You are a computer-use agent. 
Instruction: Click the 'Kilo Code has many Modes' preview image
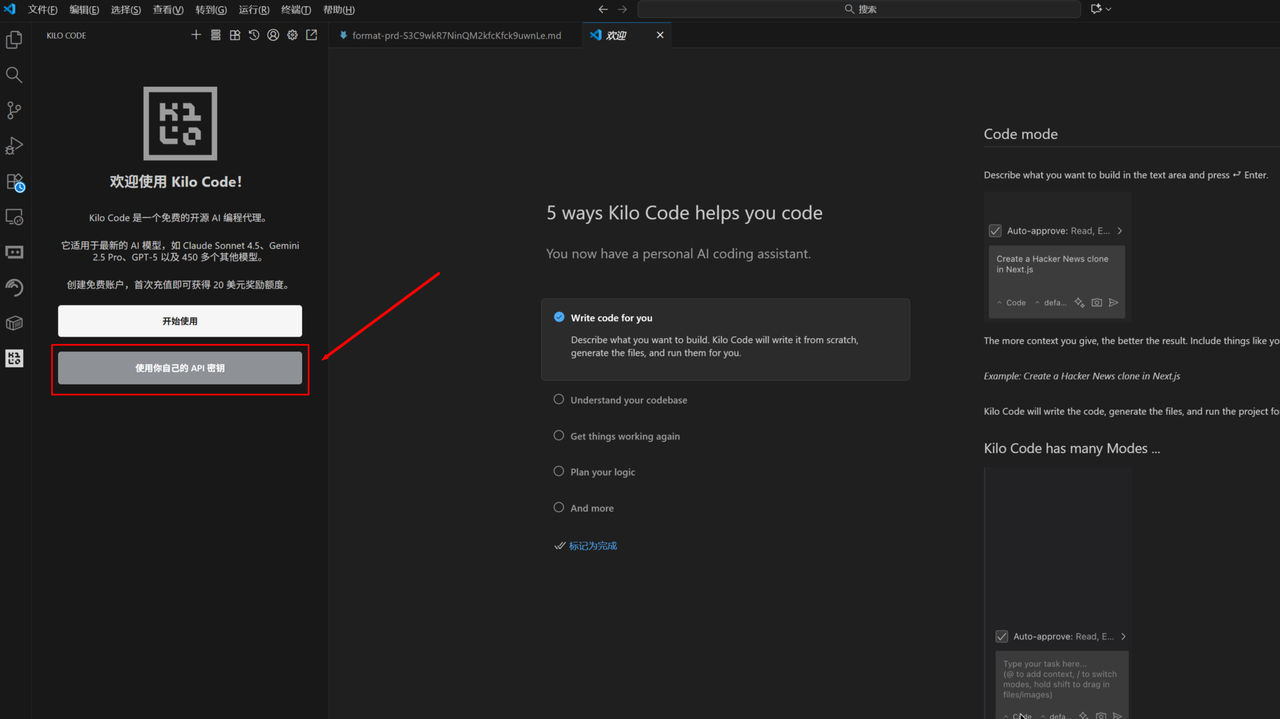[x=1058, y=593]
